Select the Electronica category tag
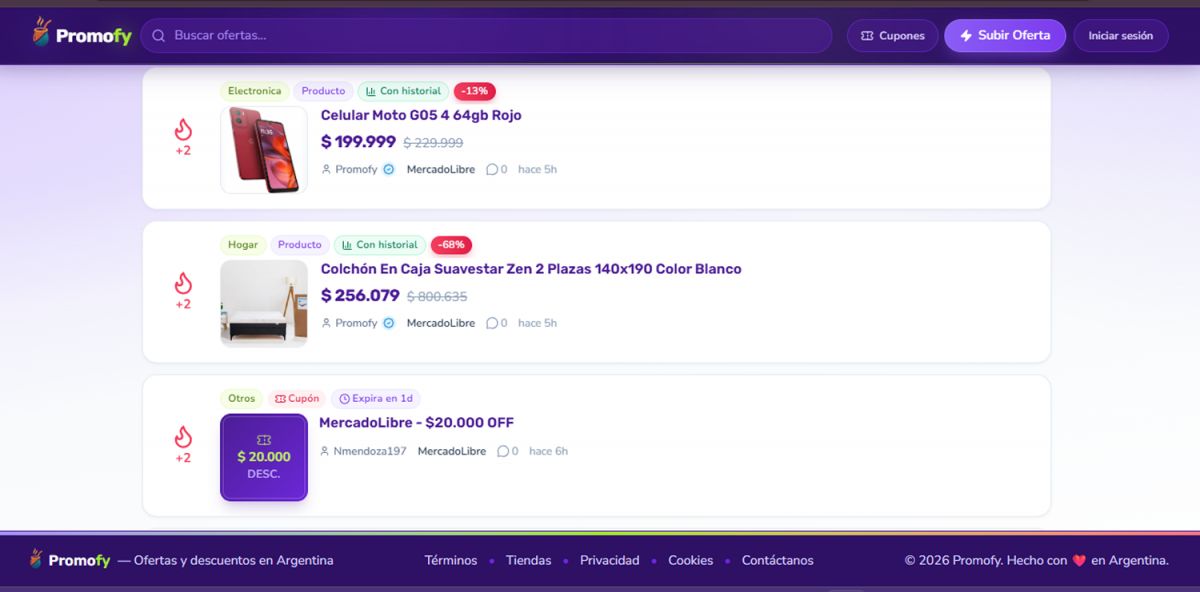The width and height of the screenshot is (1200, 592). [255, 91]
